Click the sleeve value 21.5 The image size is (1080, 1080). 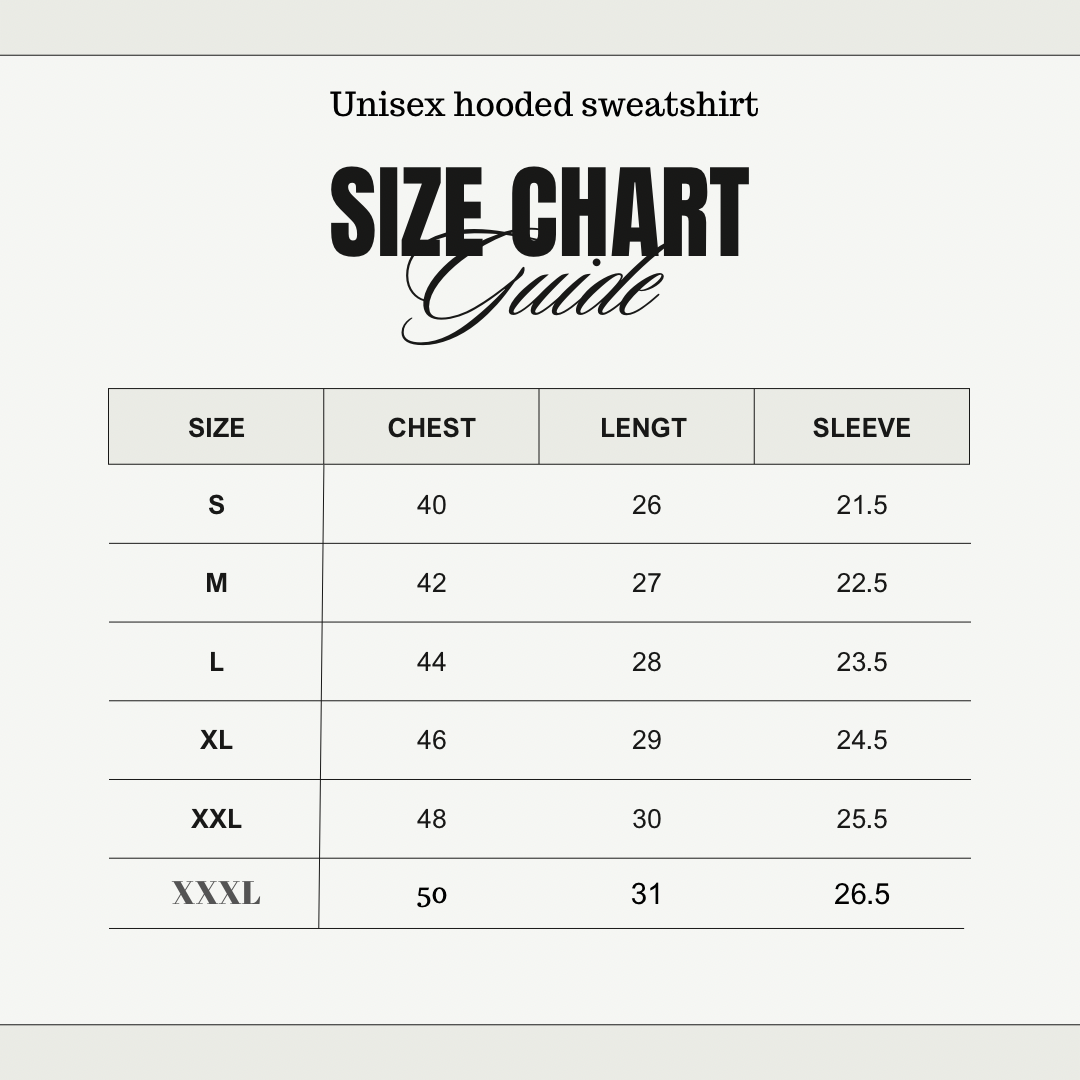click(861, 505)
